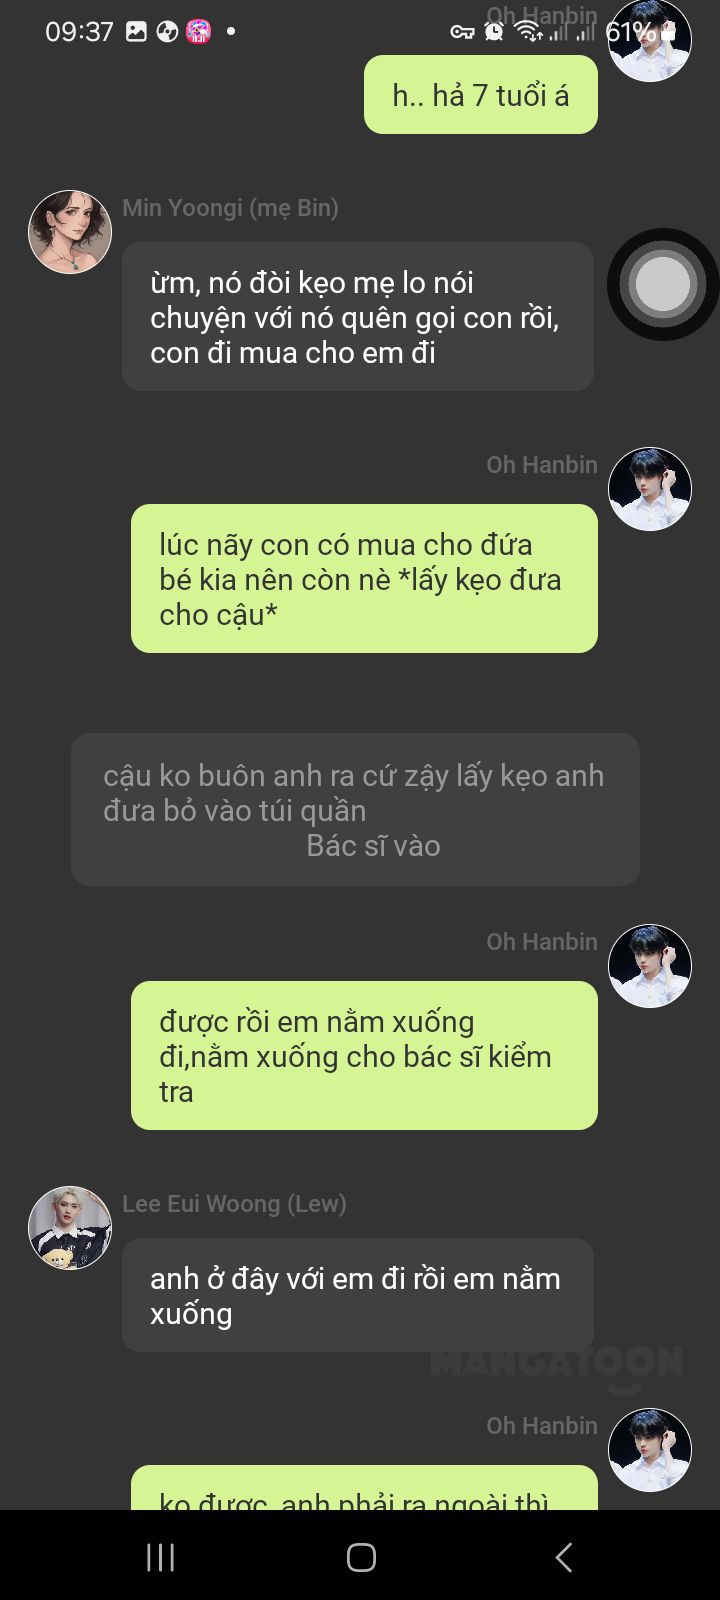Tap Min Yoongi's woman avatar
Image resolution: width=720 pixels, height=1600 pixels.
pyautogui.click(x=70, y=232)
